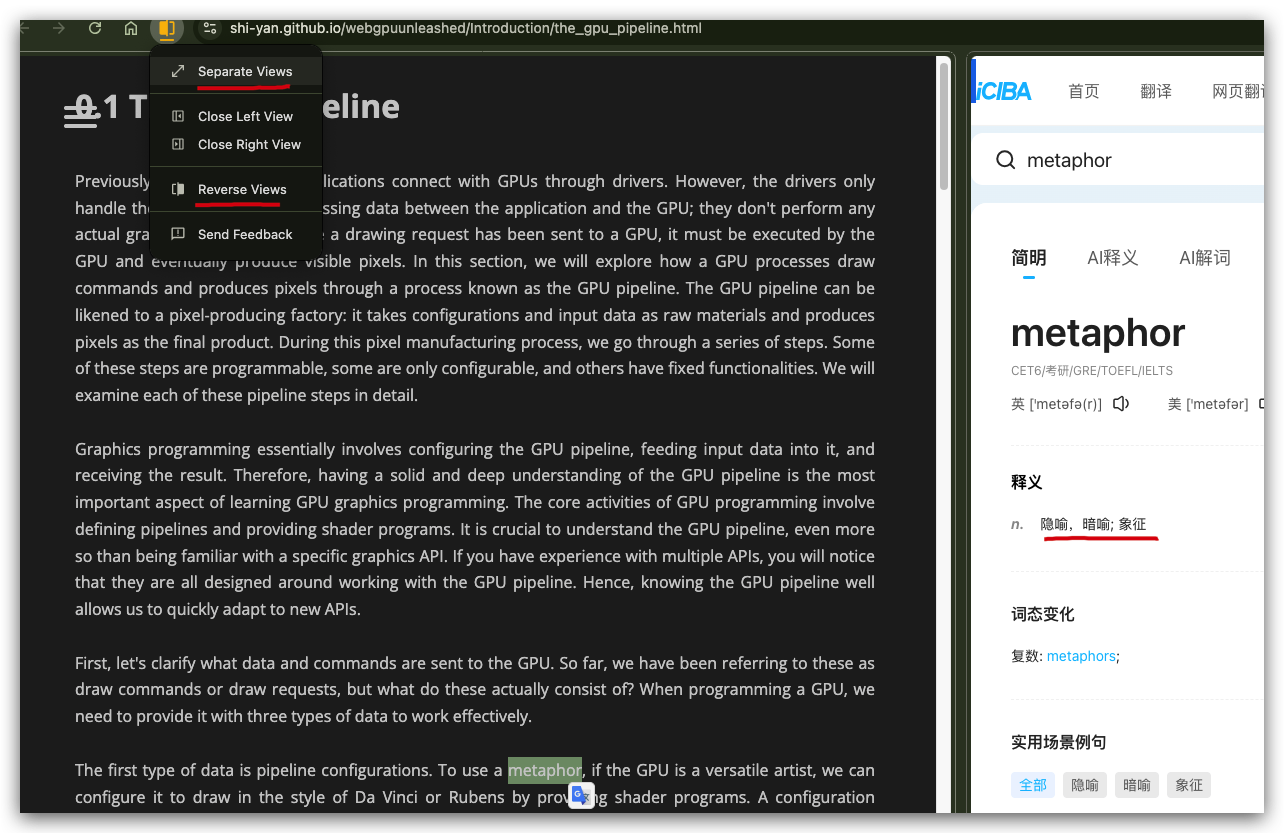This screenshot has width=1284, height=833.
Task: Click the Separate Views arrows icon
Action: point(178,72)
